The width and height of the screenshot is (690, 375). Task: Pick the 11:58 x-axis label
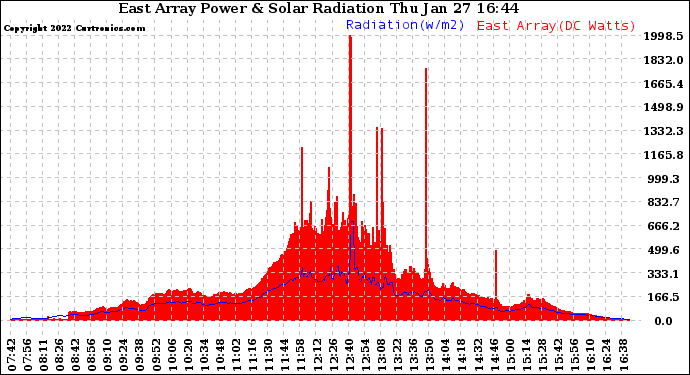301,355
